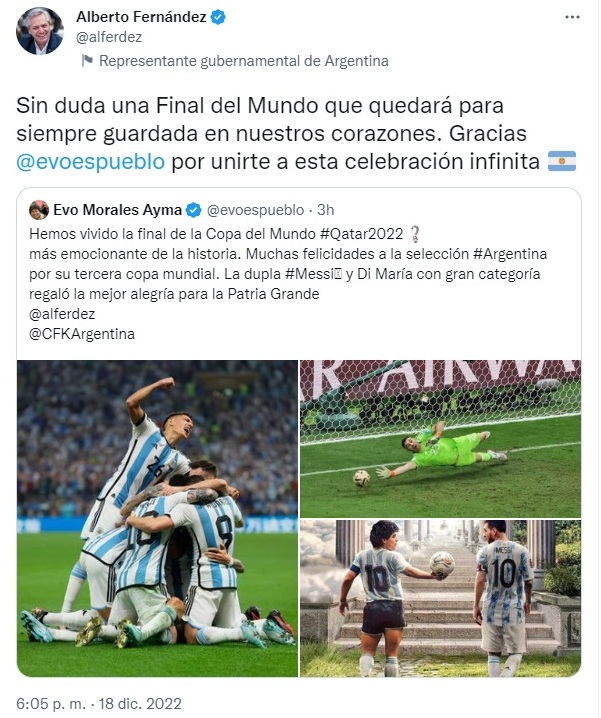Click the tweet timestamp 6:05 p. m.
The height and width of the screenshot is (718, 601).
coord(51,703)
